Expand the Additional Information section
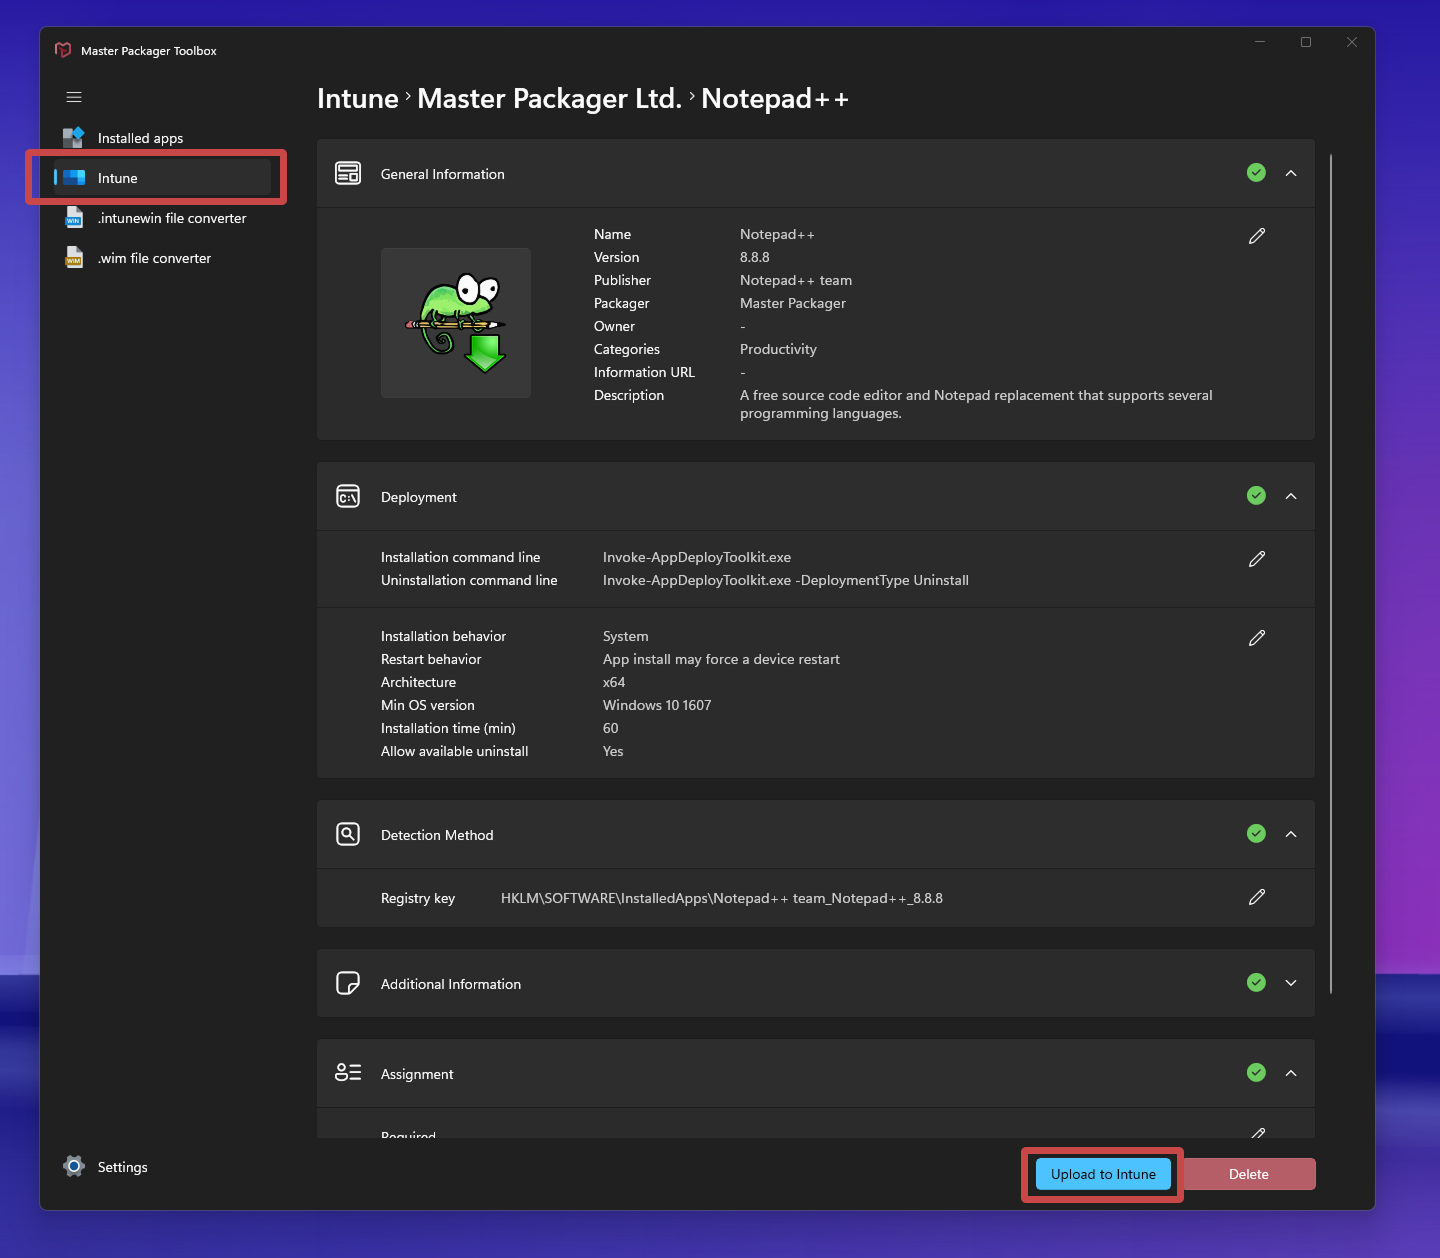This screenshot has width=1440, height=1258. tap(1291, 983)
